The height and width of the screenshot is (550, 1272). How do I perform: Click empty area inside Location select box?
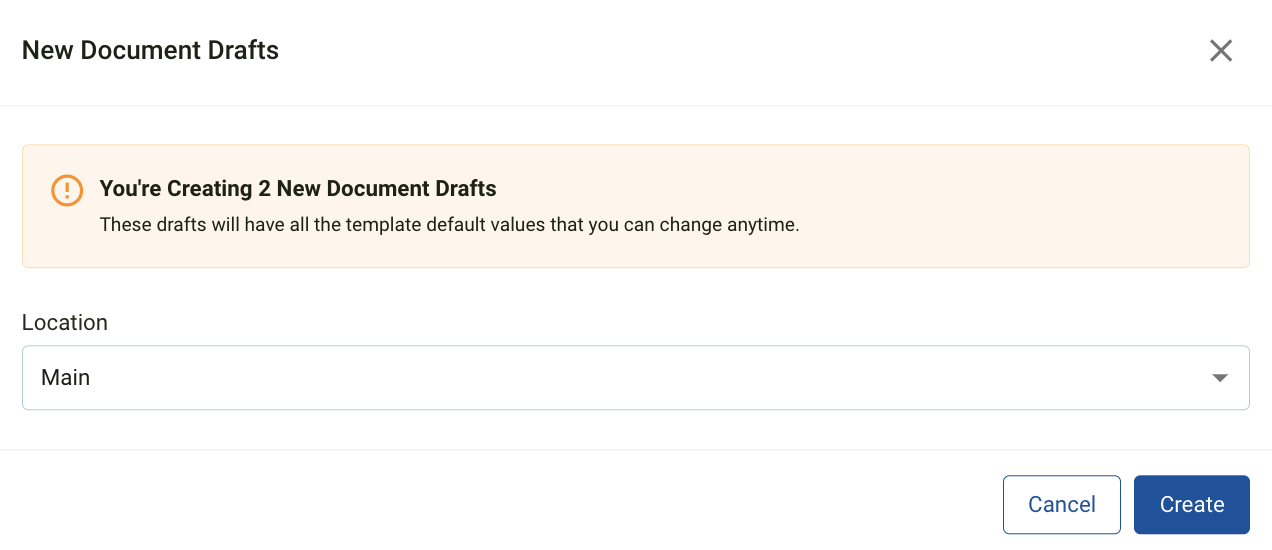[640, 378]
